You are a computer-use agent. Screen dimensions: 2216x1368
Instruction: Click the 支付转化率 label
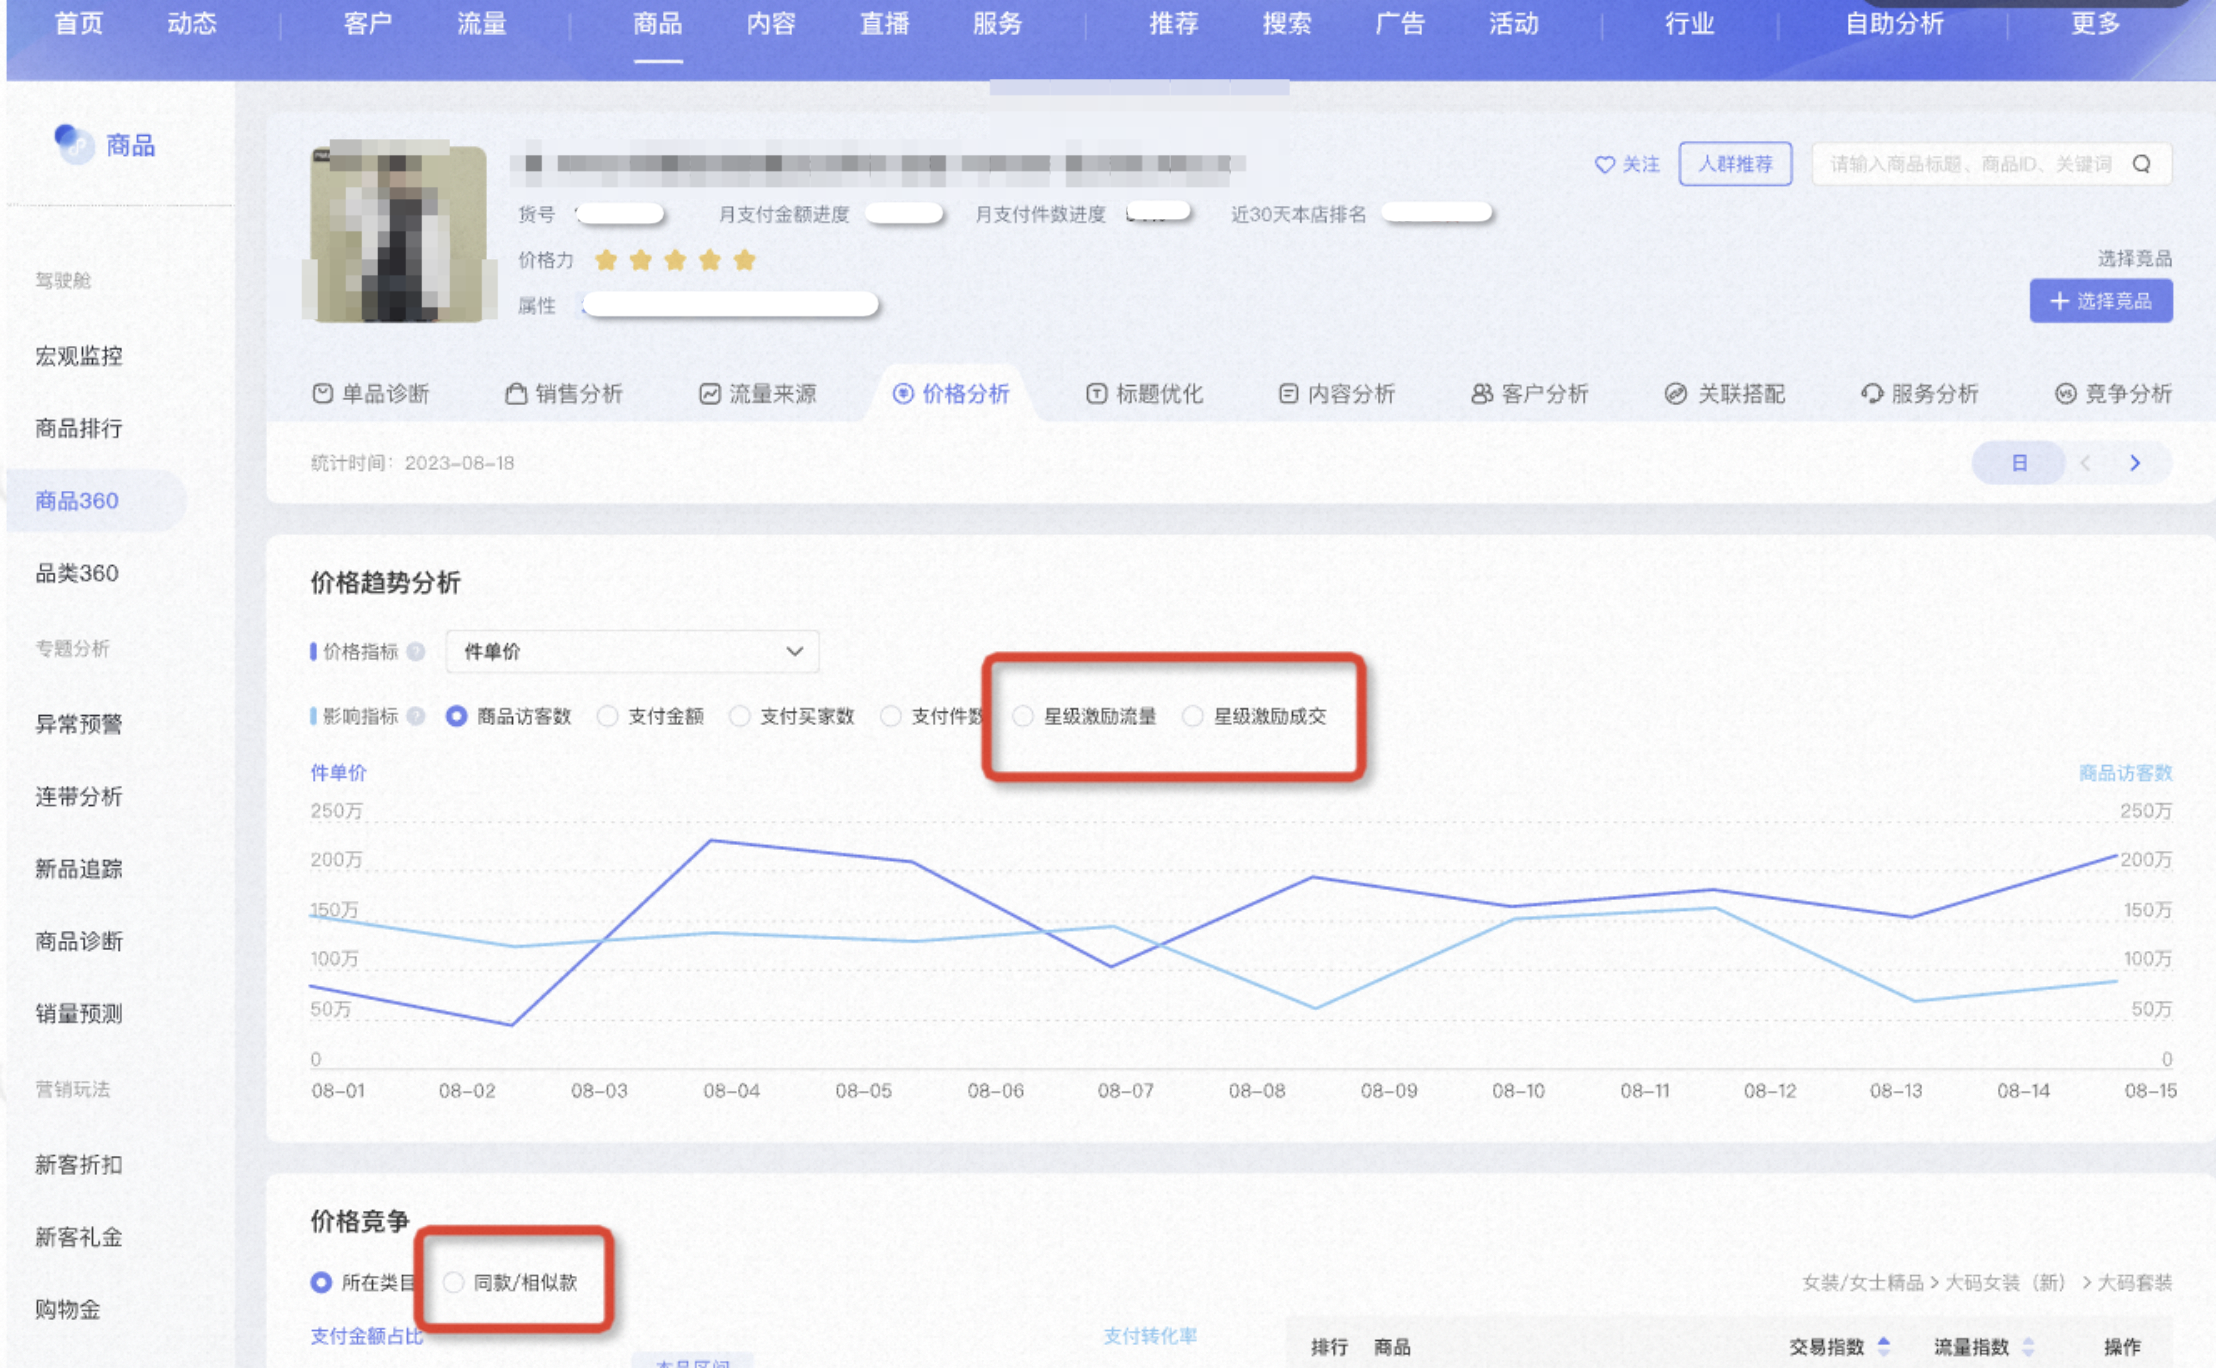(x=1150, y=1336)
